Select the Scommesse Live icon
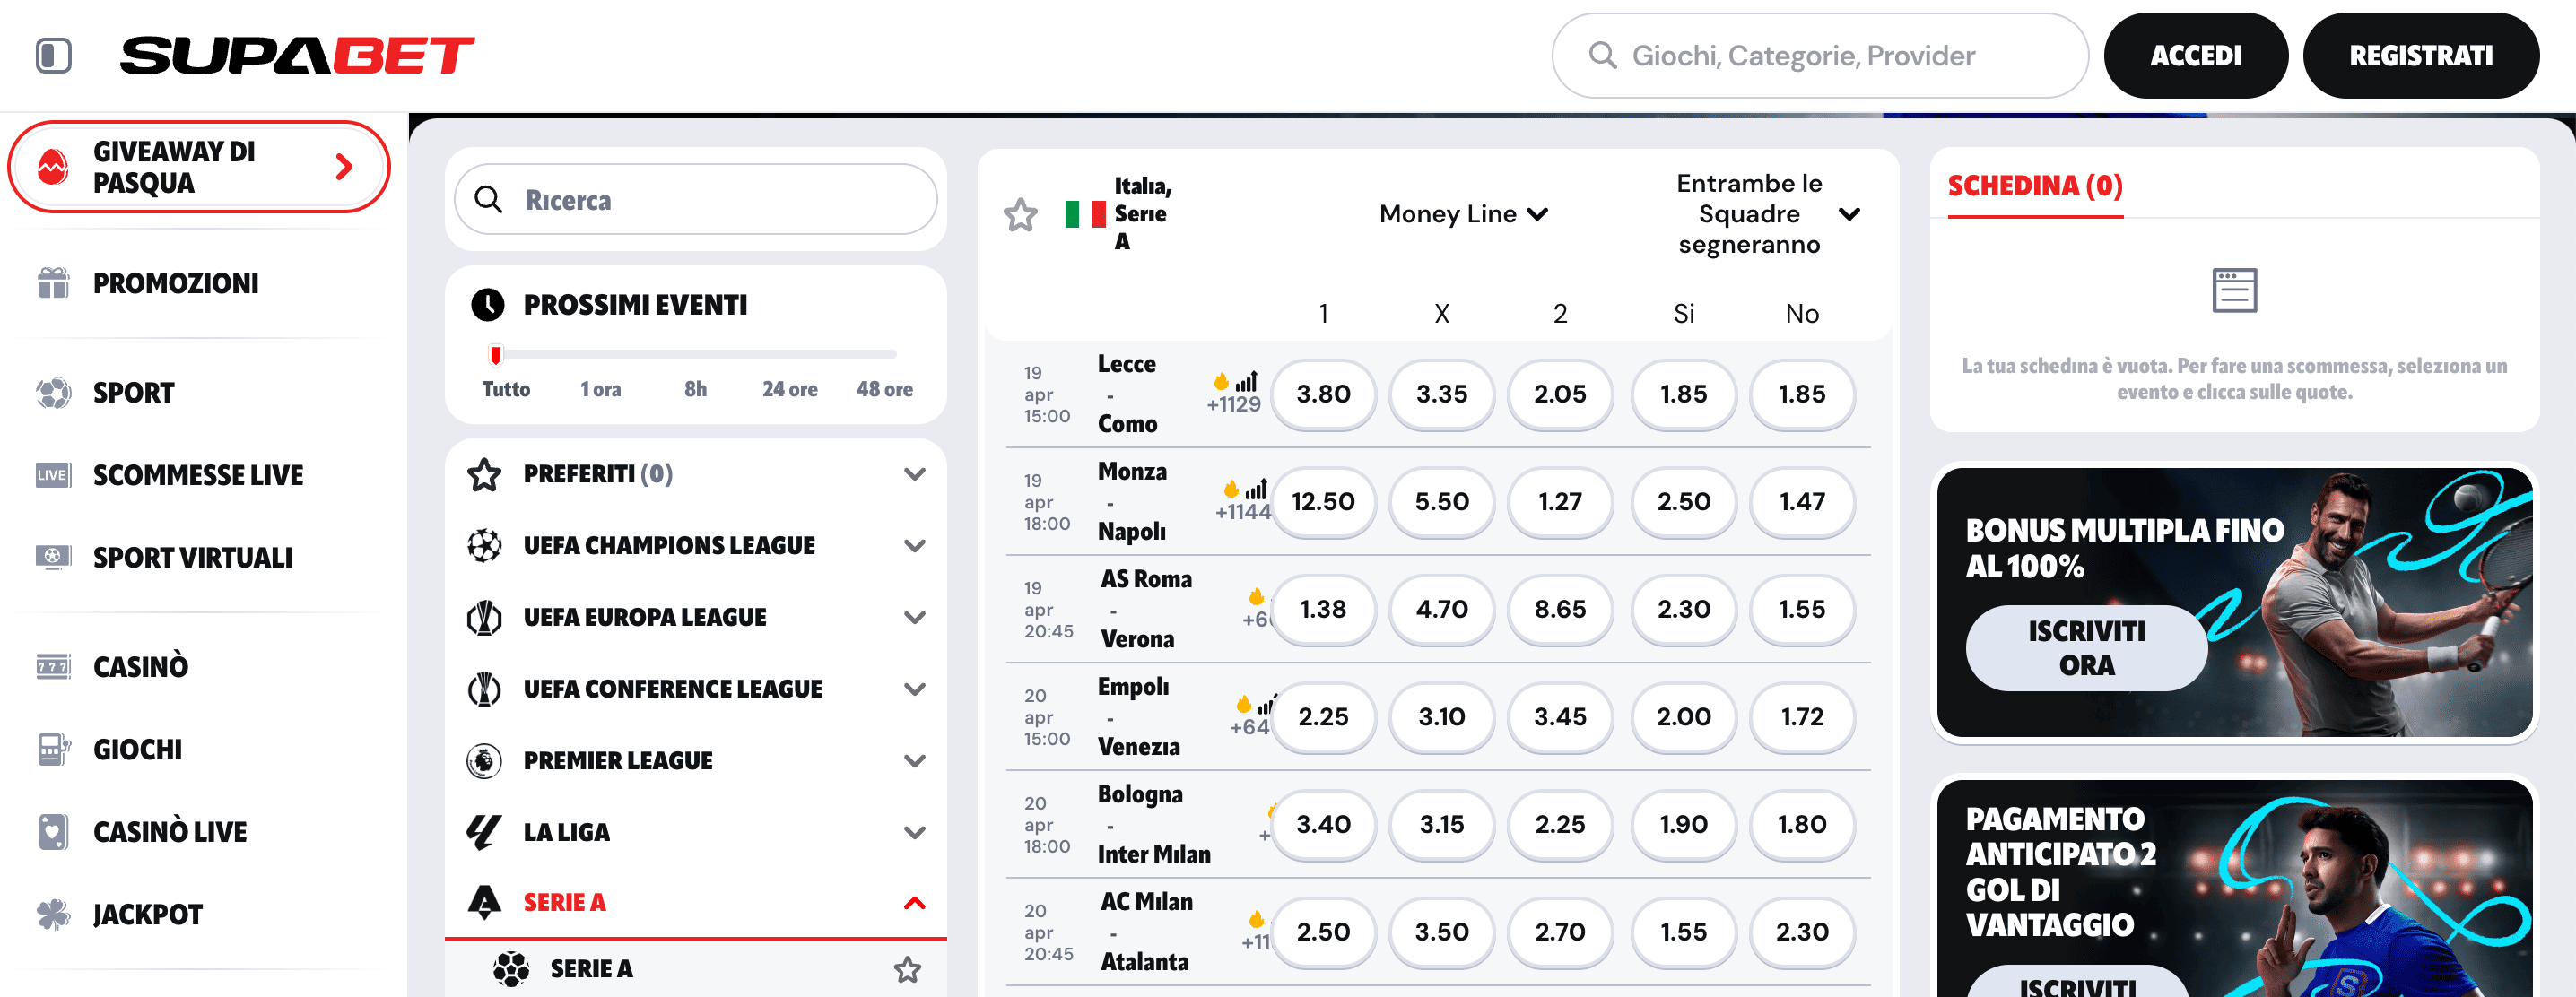The image size is (2576, 997). (x=52, y=475)
